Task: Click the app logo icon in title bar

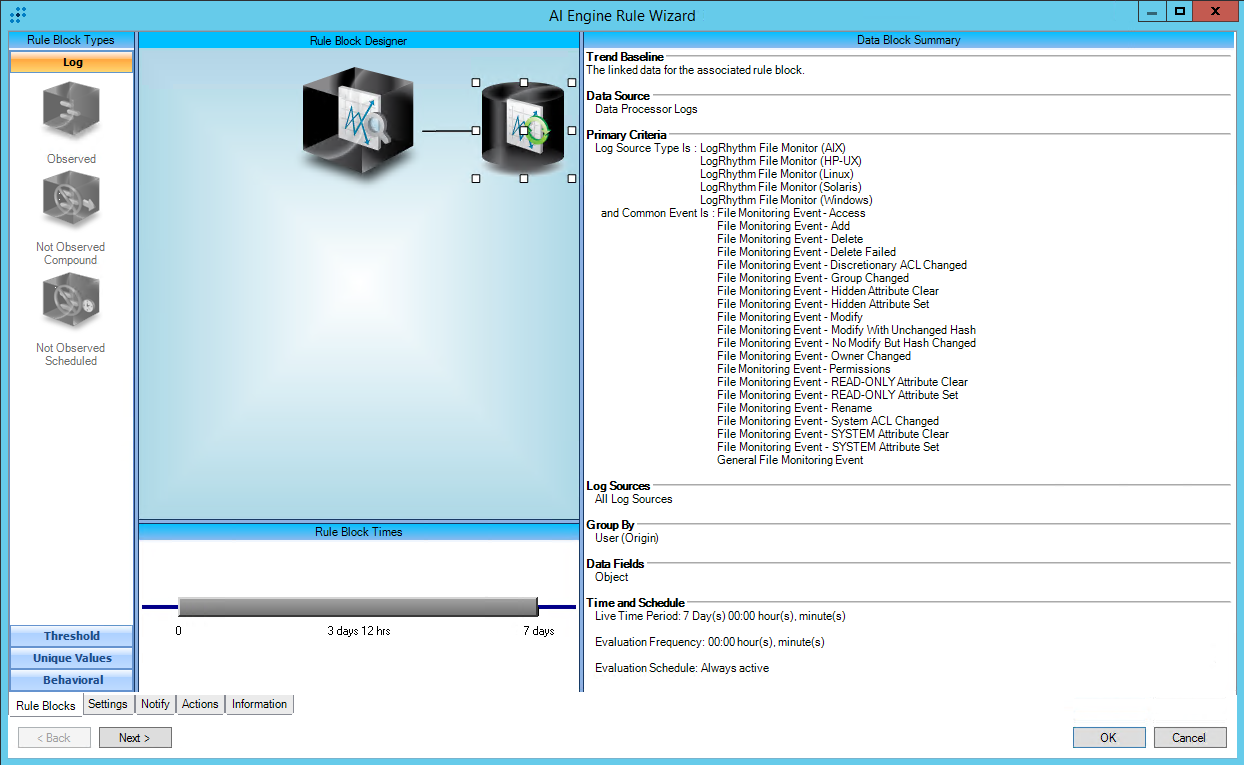Action: pos(18,15)
